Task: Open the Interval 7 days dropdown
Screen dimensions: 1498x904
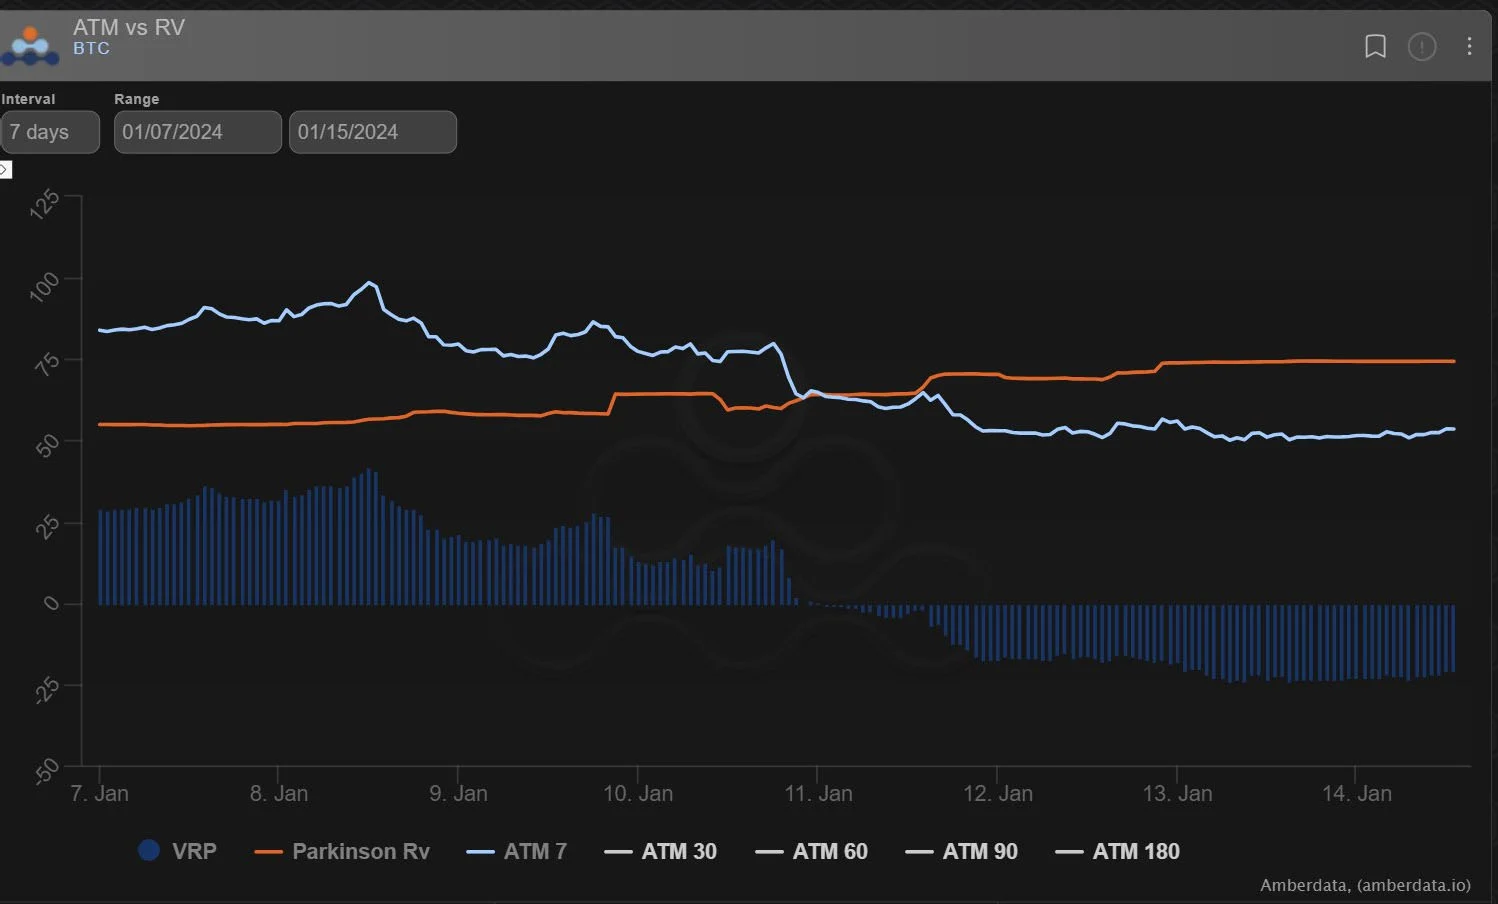Action: 50,132
